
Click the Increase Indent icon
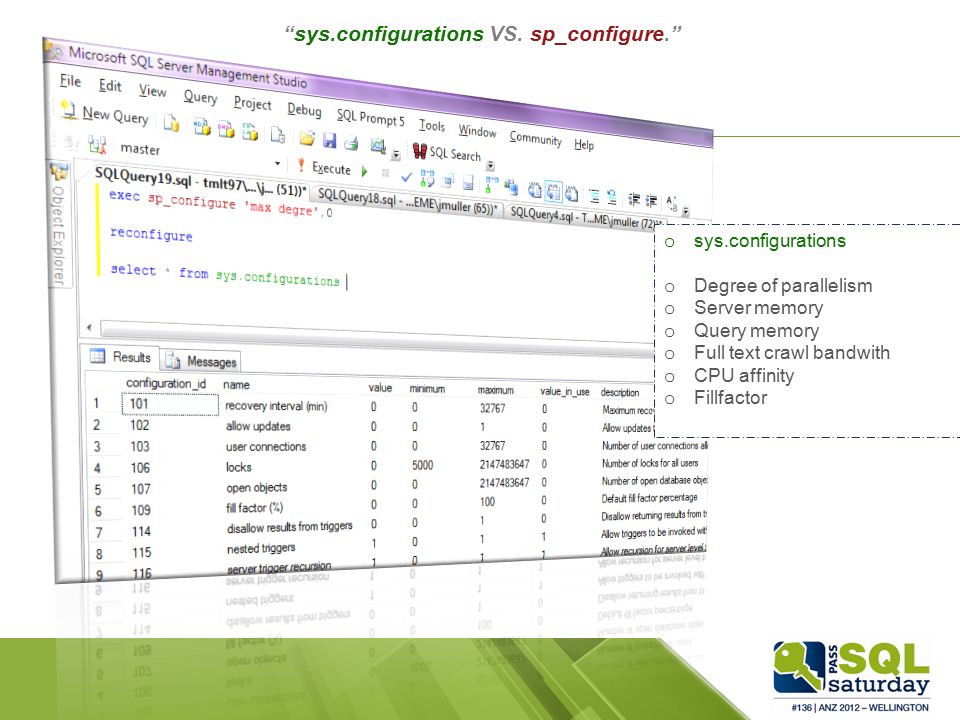tap(651, 201)
